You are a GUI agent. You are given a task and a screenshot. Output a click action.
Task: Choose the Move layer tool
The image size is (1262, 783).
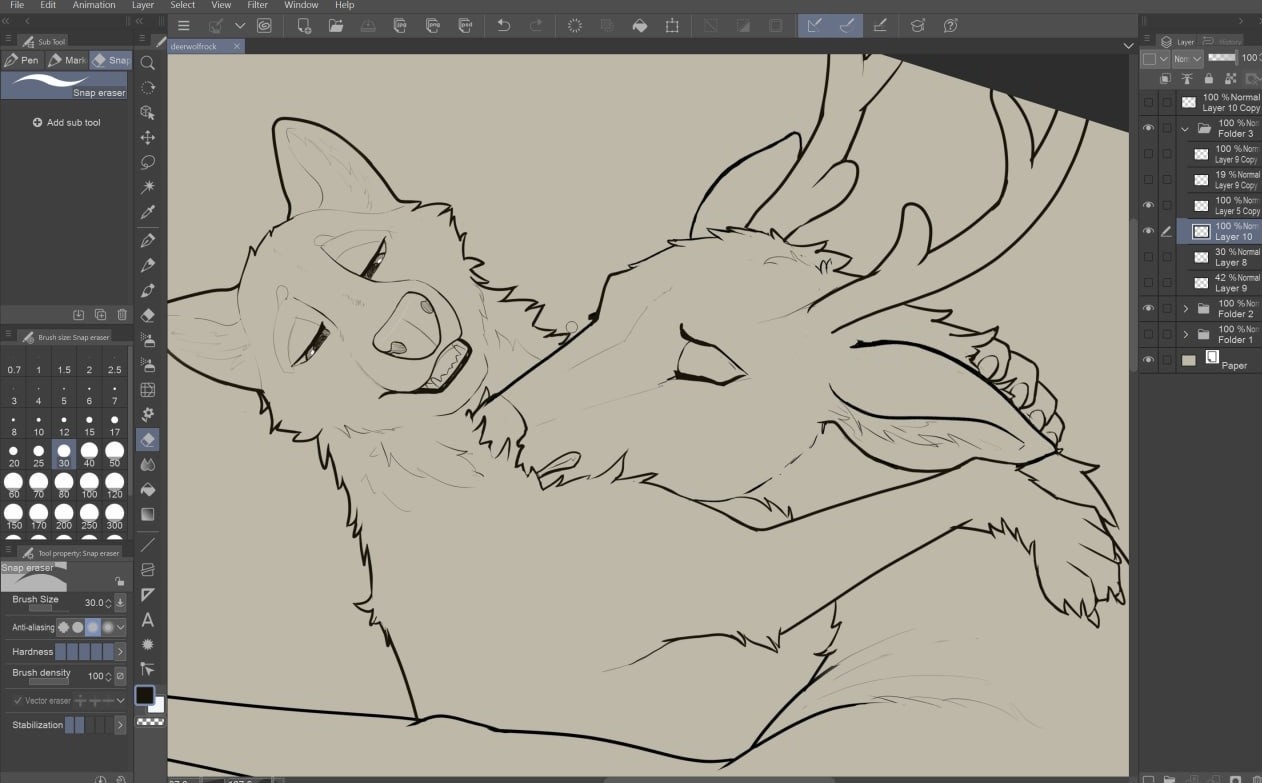[x=148, y=137]
